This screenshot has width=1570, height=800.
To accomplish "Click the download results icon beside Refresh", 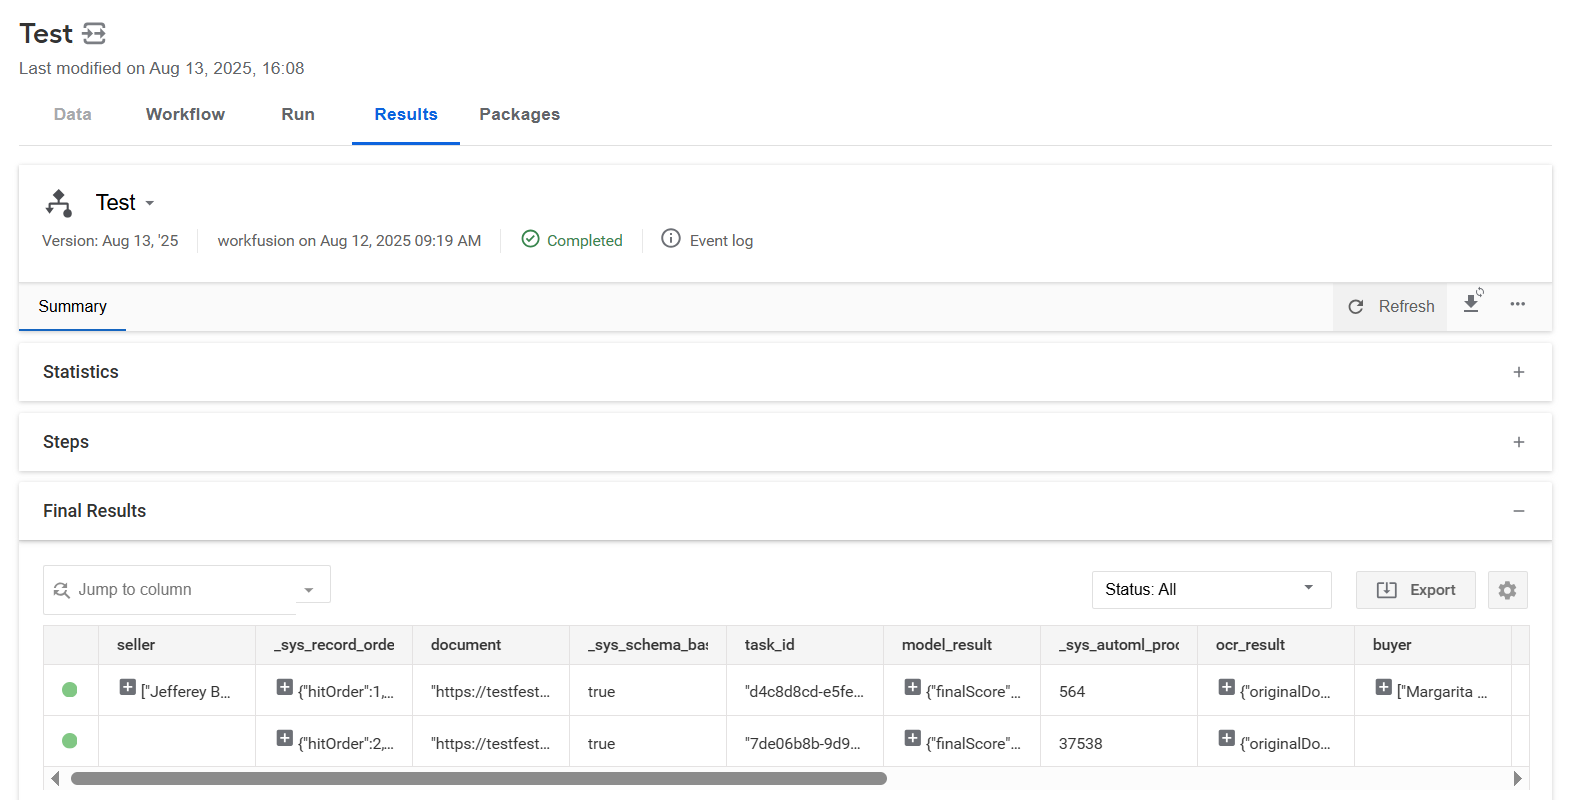I will click(x=1472, y=303).
